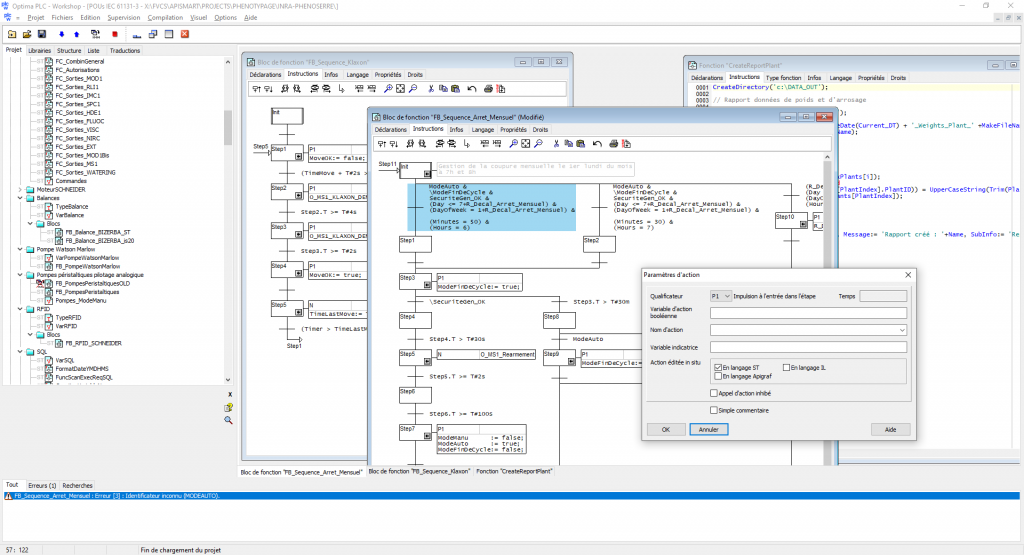1024x555 pixels.
Task: Check the Appel d'action inhibé checkbox
Action: pos(714,393)
